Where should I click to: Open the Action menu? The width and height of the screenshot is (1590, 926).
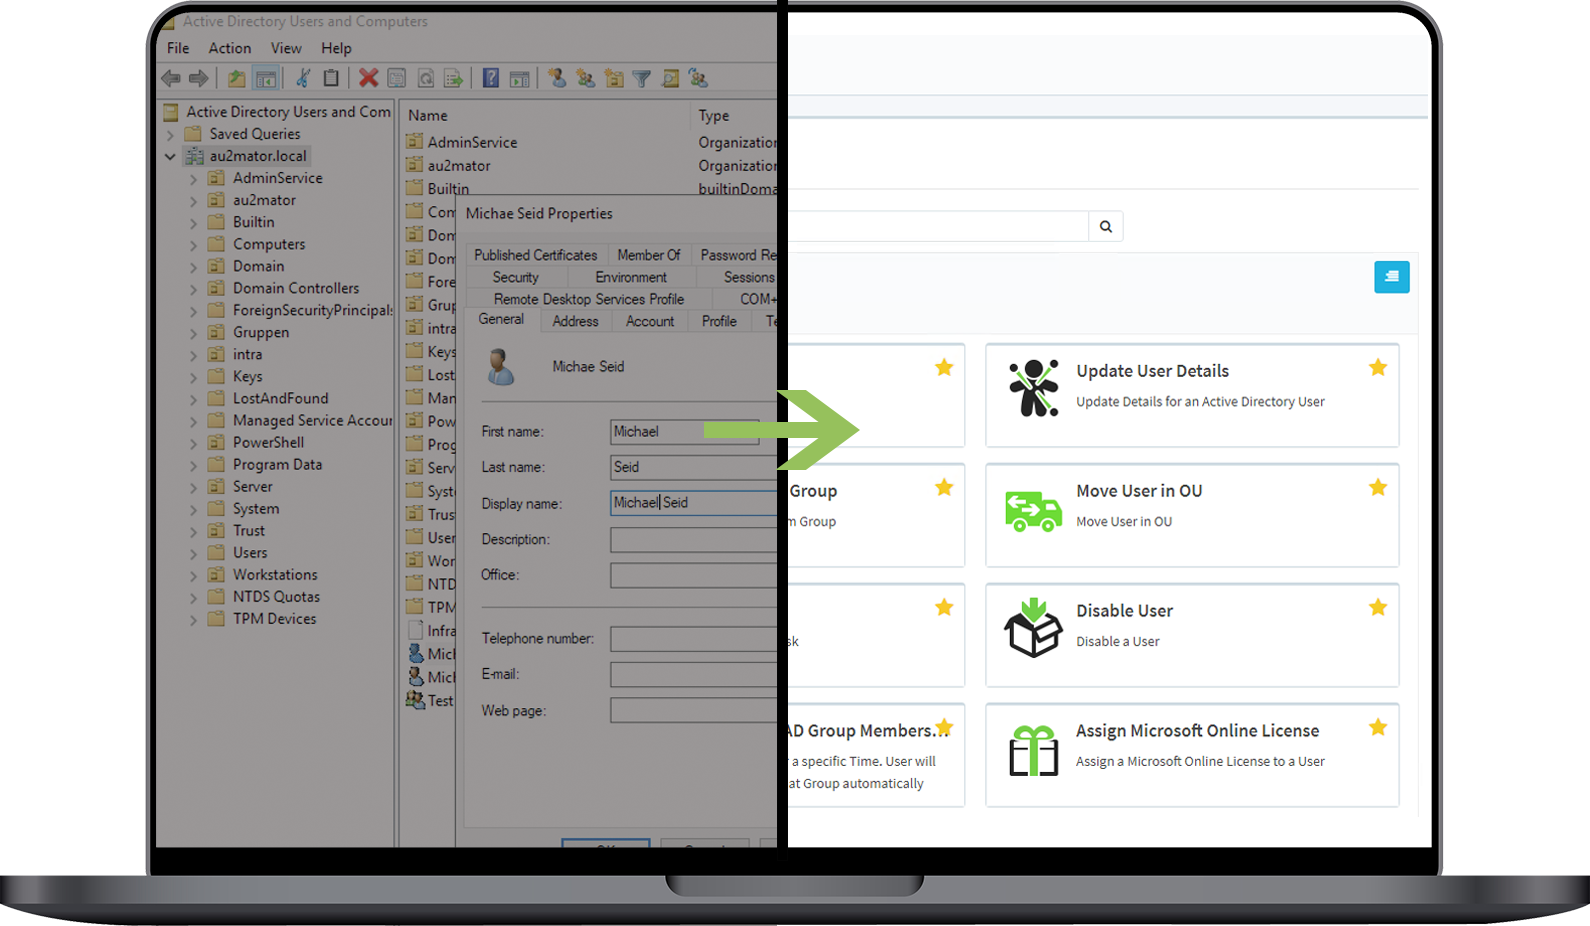(229, 48)
